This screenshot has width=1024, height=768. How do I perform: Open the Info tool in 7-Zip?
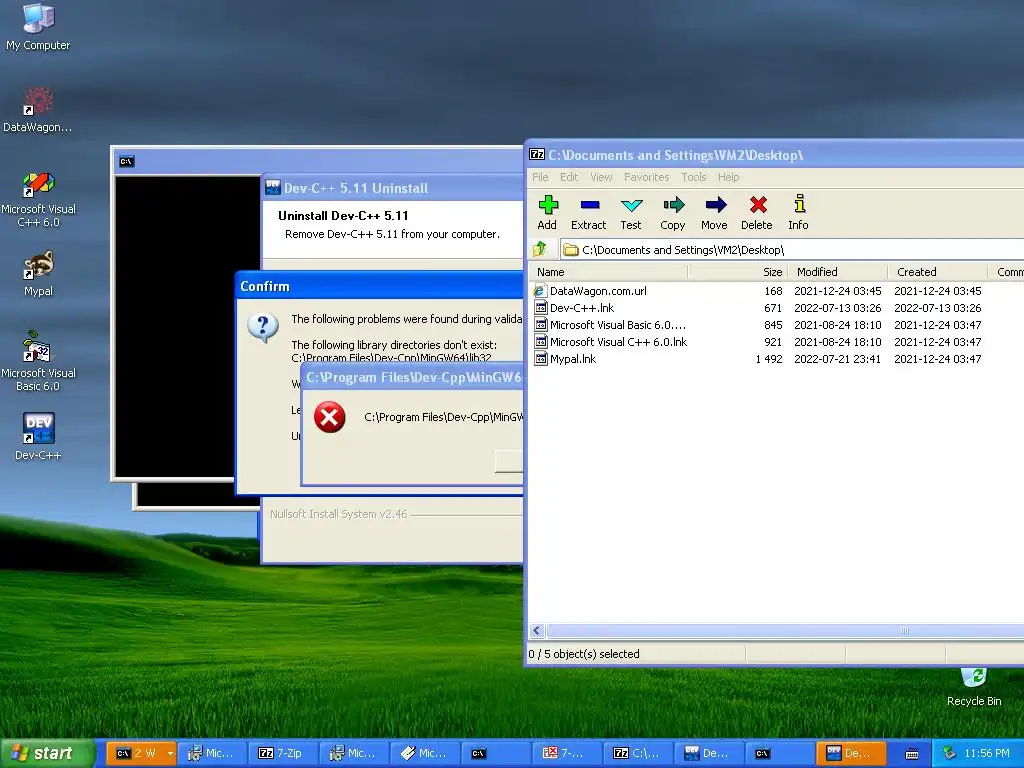[x=798, y=213]
